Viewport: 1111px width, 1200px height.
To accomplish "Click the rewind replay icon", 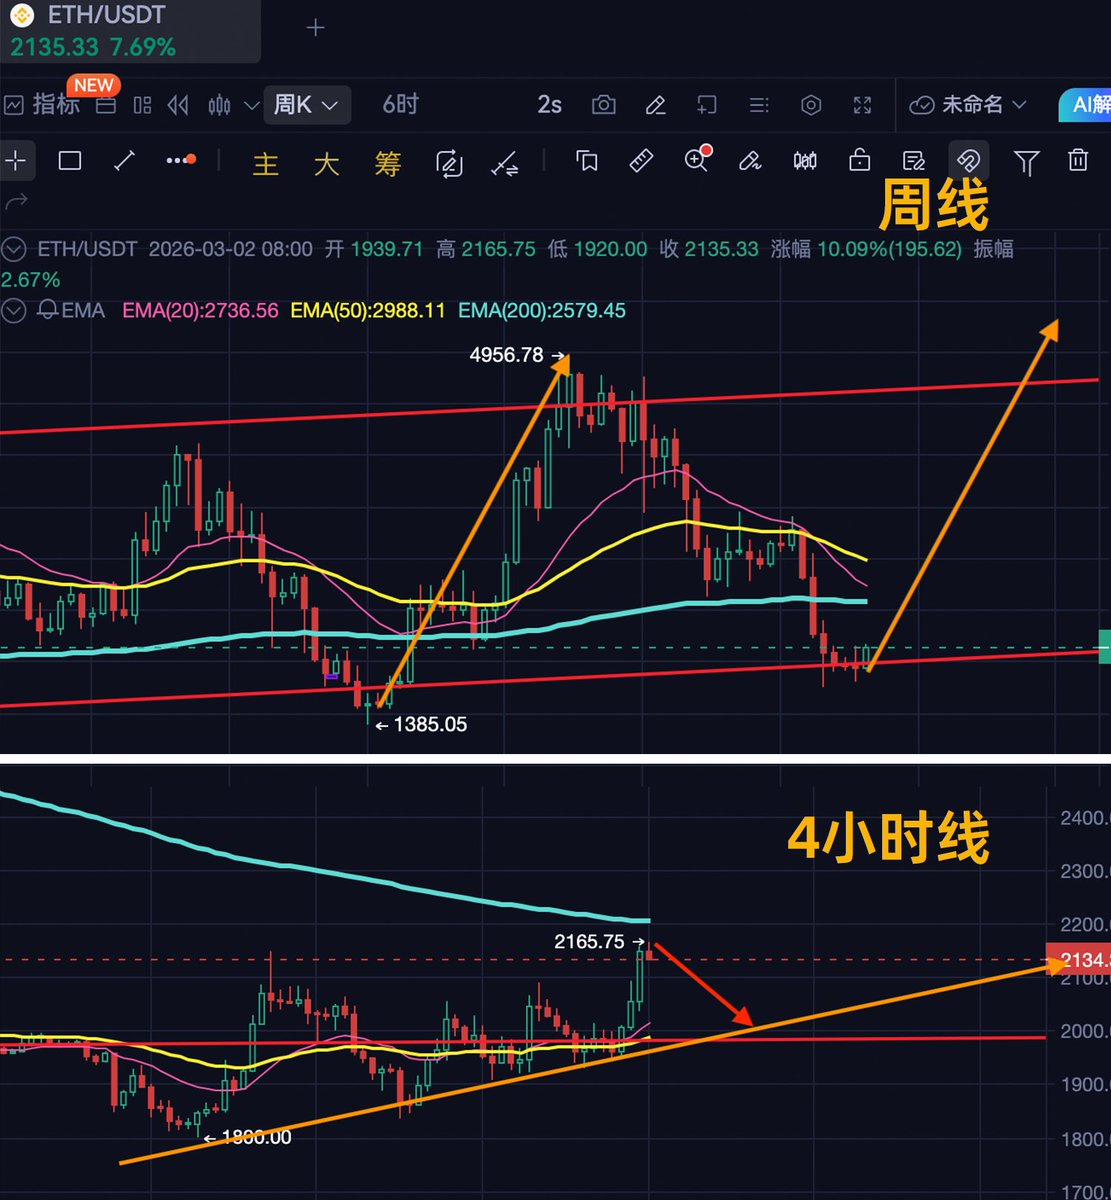I will tap(179, 105).
